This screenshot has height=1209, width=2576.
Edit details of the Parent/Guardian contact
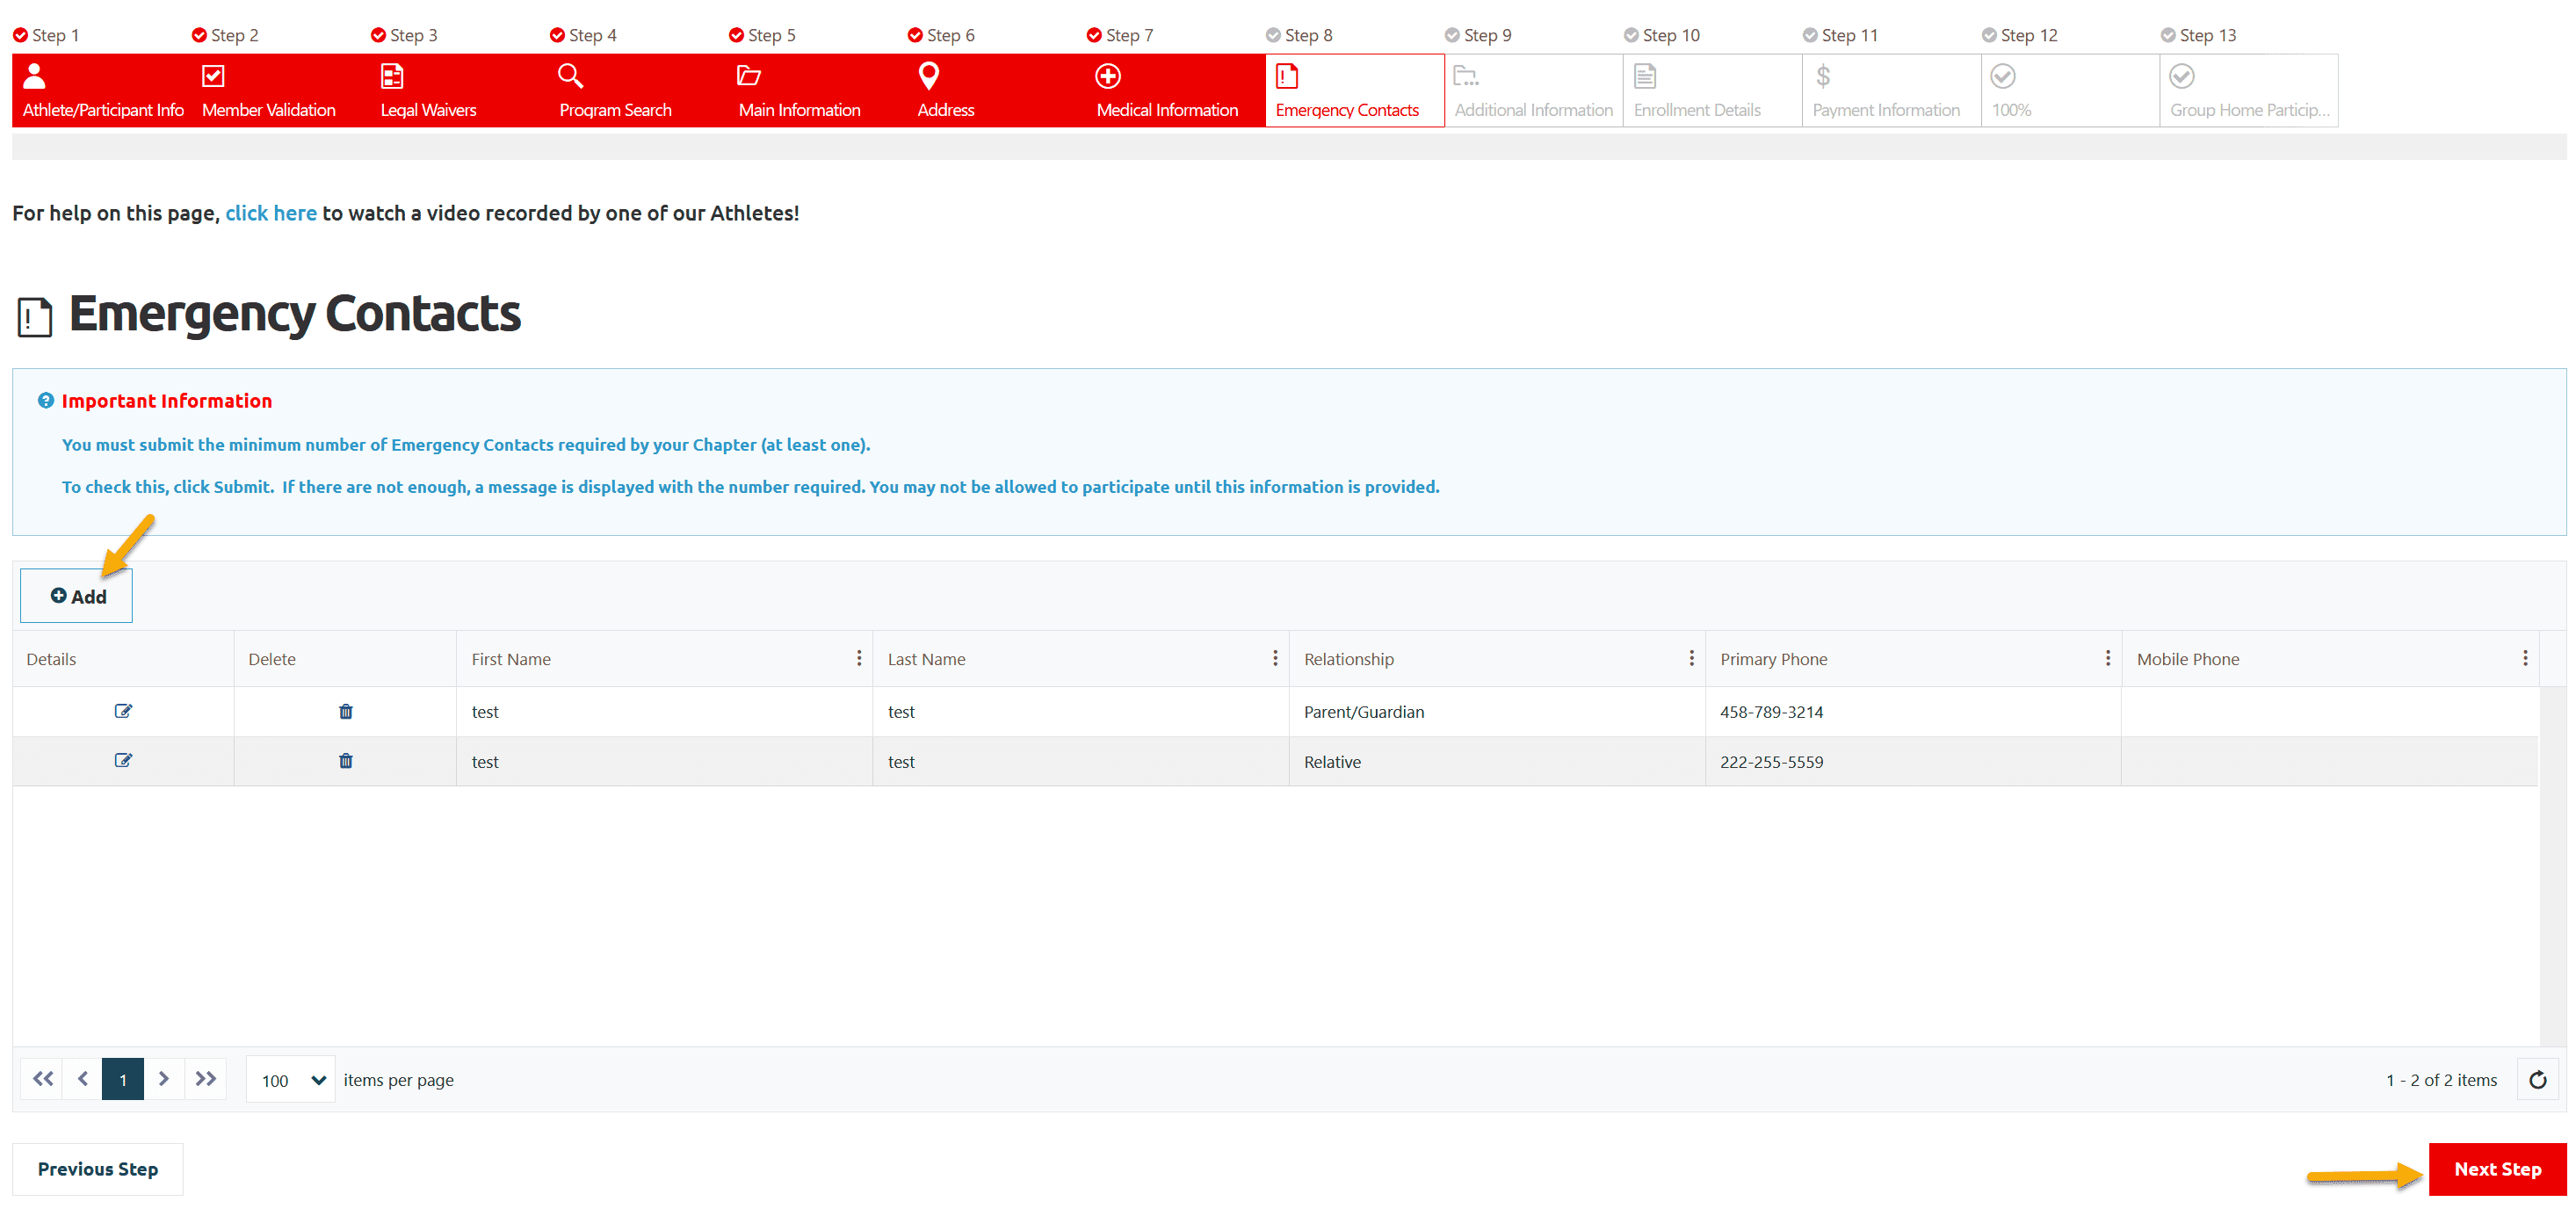click(123, 711)
